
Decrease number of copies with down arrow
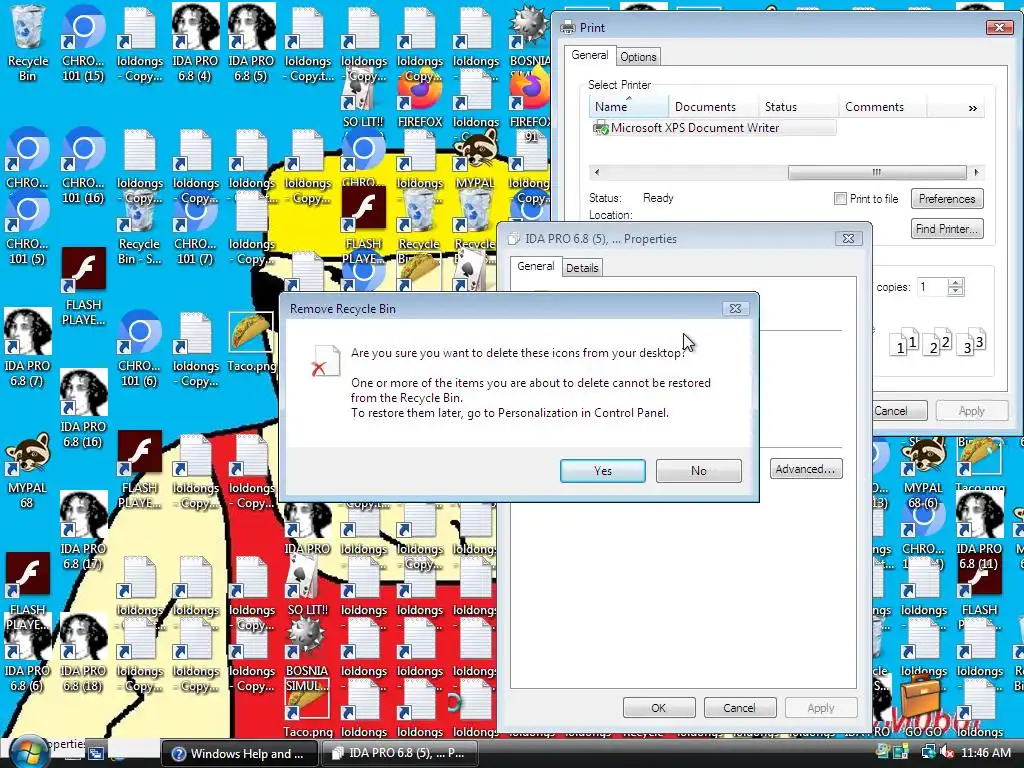pyautogui.click(x=955, y=291)
